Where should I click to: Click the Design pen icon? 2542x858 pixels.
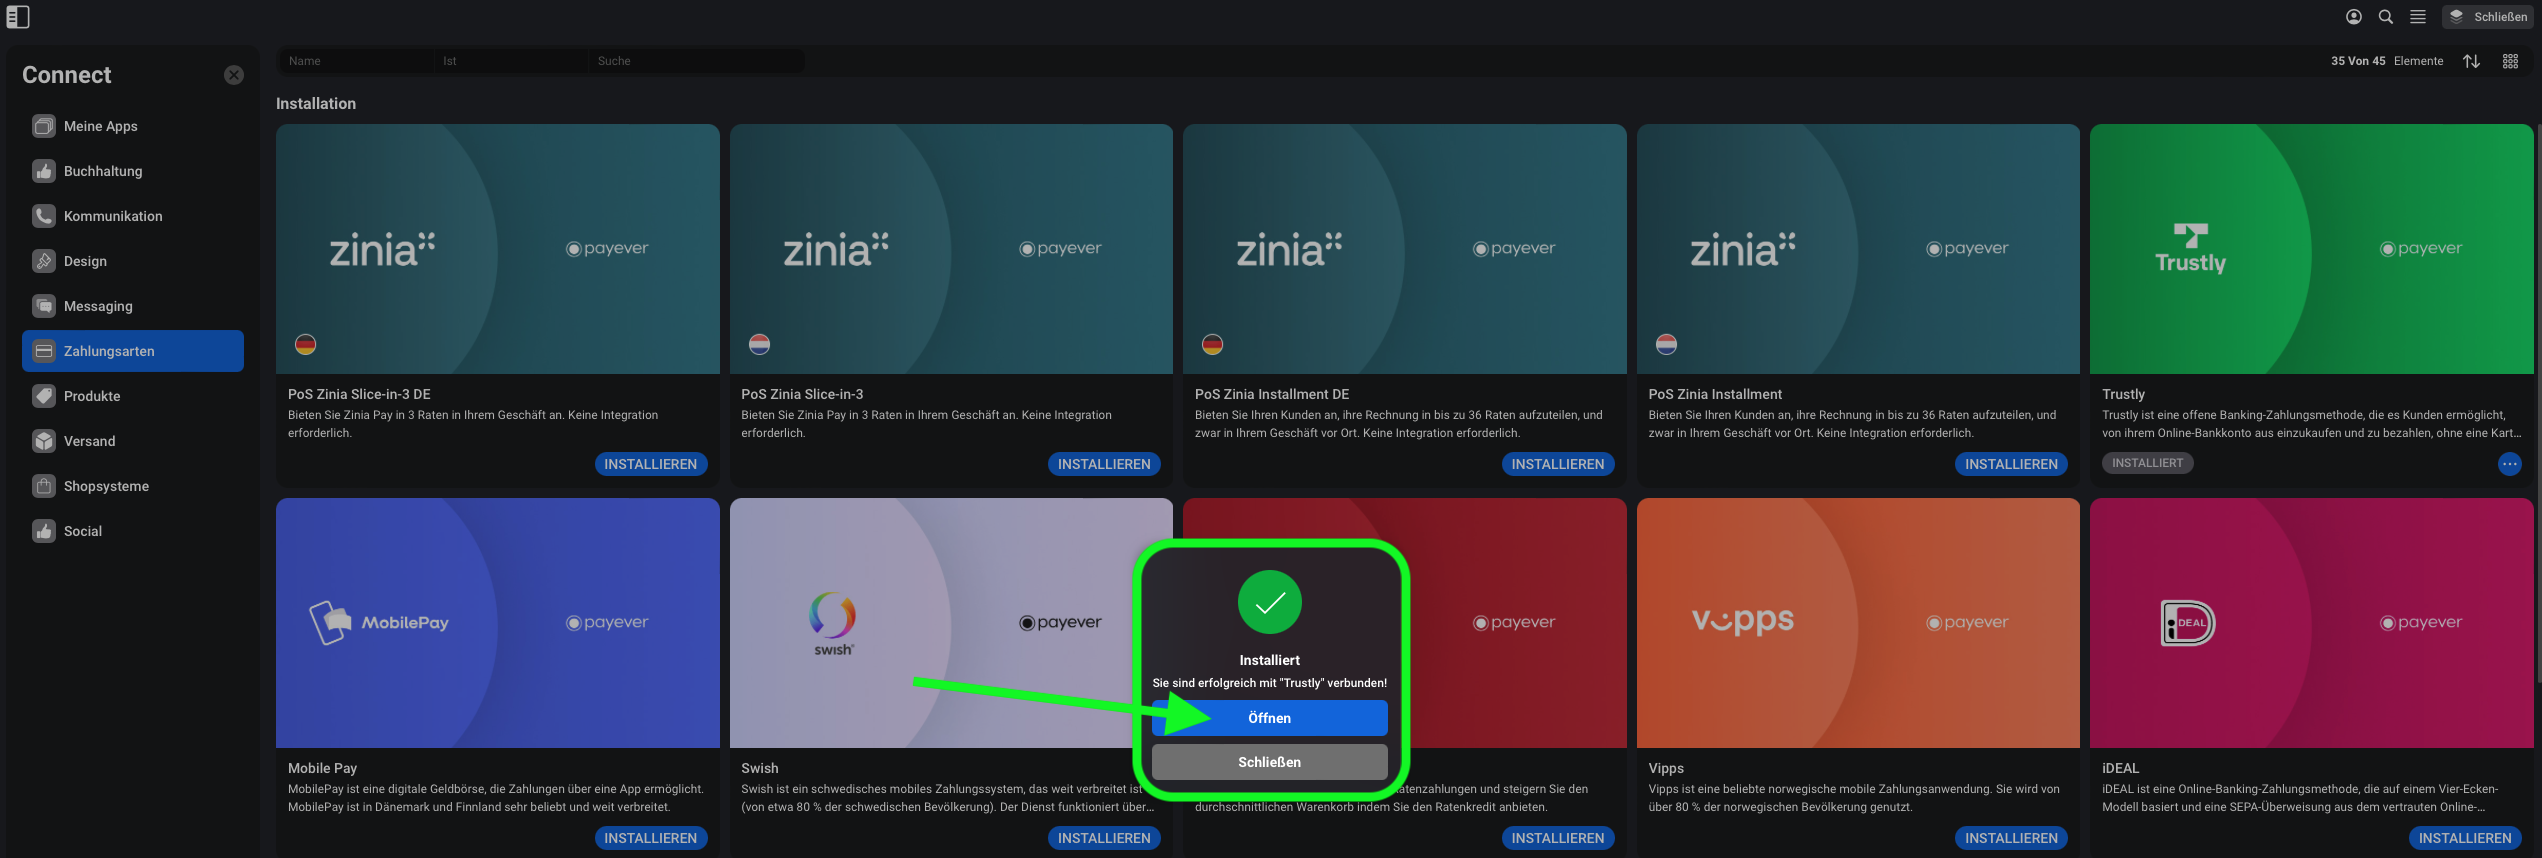coord(44,261)
